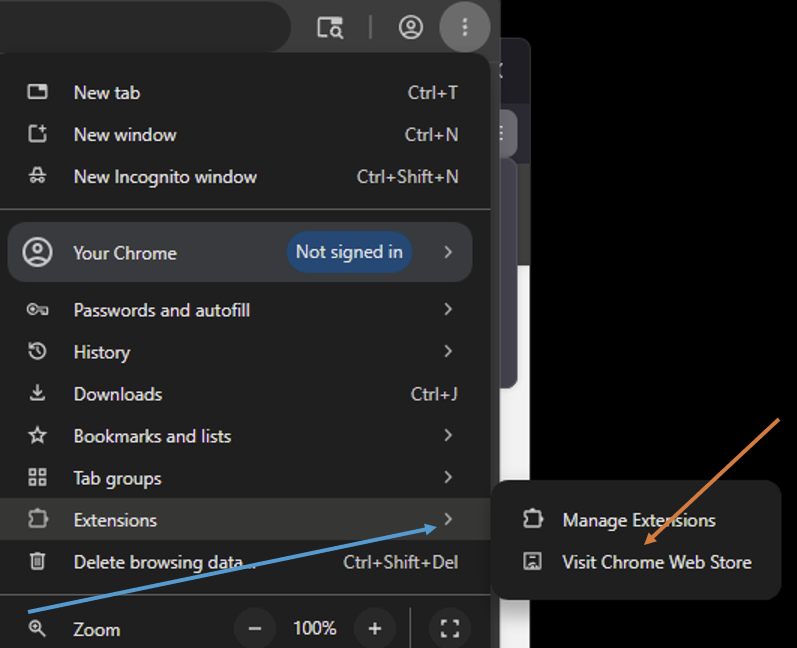
Task: Click the Chrome Web Store icon in submenu
Action: [532, 561]
